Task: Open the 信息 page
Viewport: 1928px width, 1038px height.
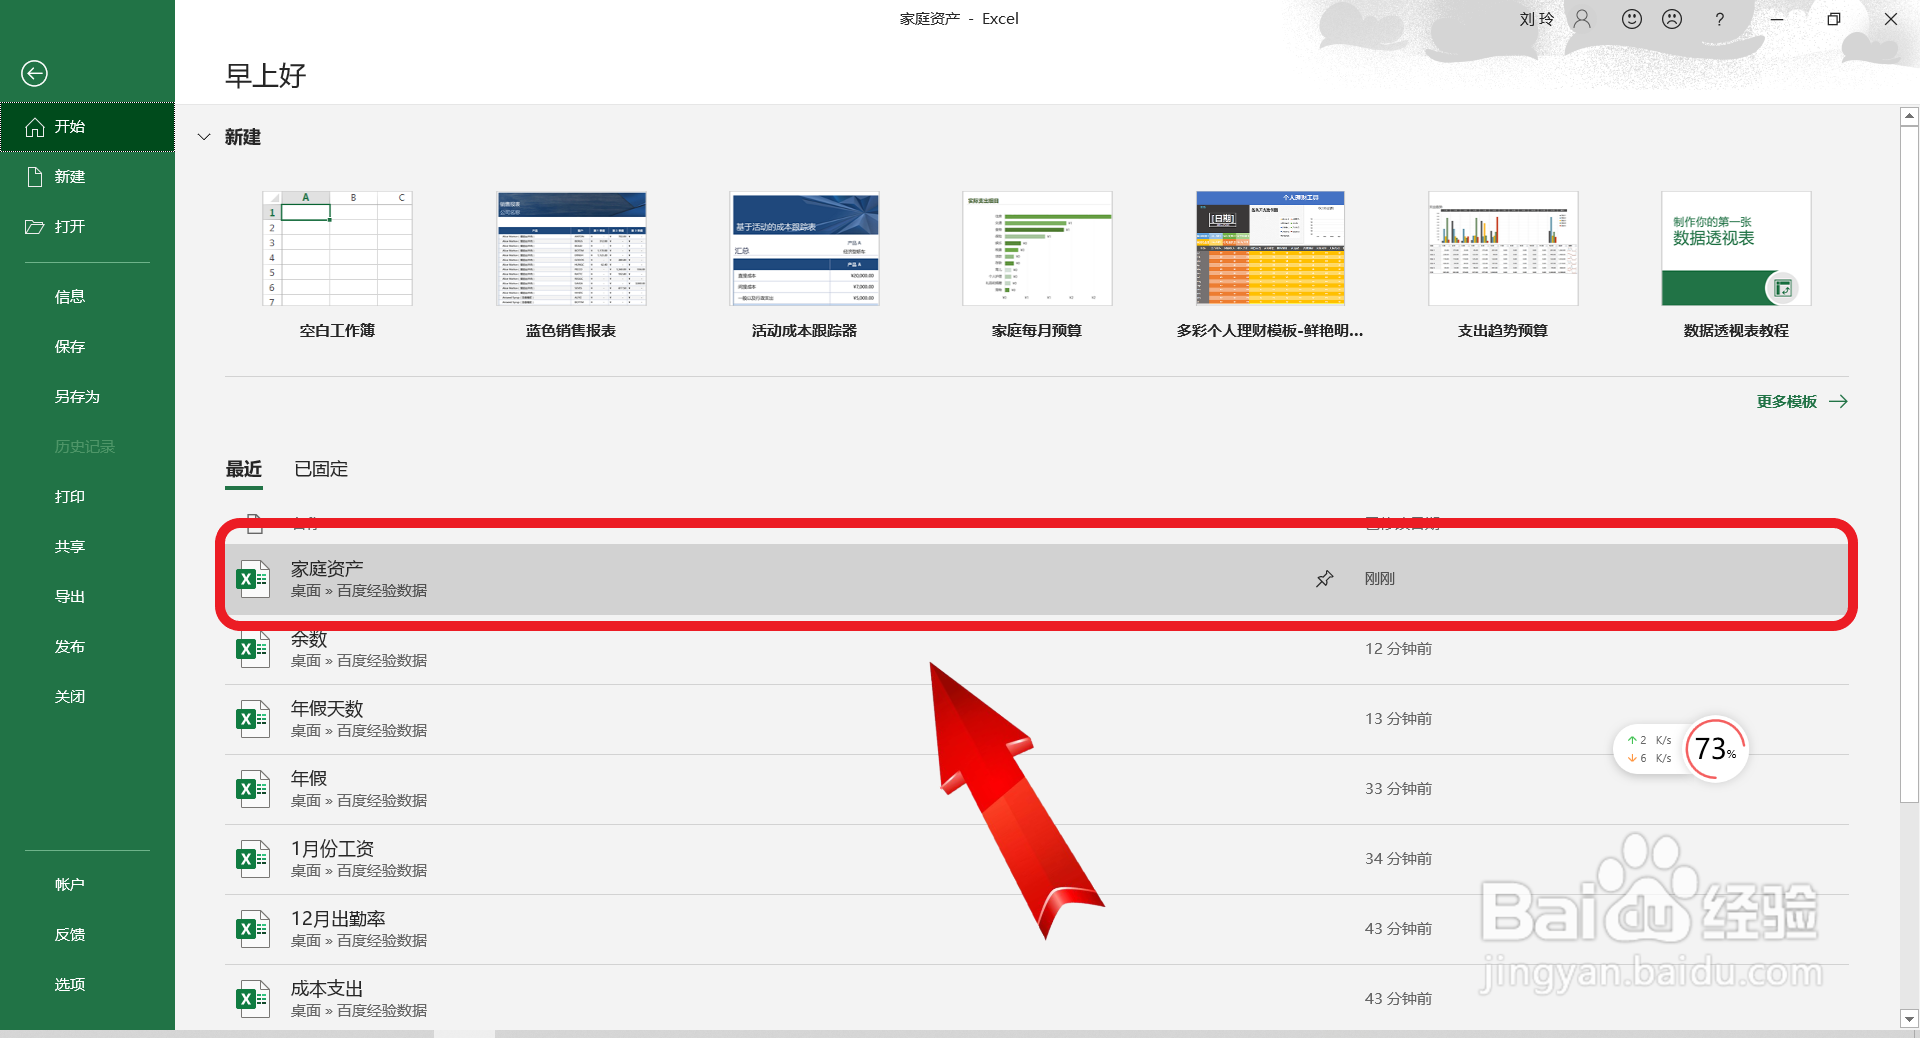Action: point(87,297)
